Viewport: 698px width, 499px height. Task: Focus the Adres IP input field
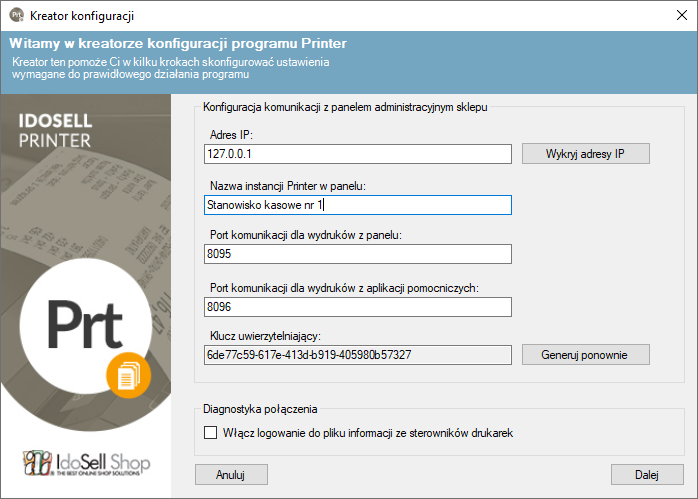356,154
